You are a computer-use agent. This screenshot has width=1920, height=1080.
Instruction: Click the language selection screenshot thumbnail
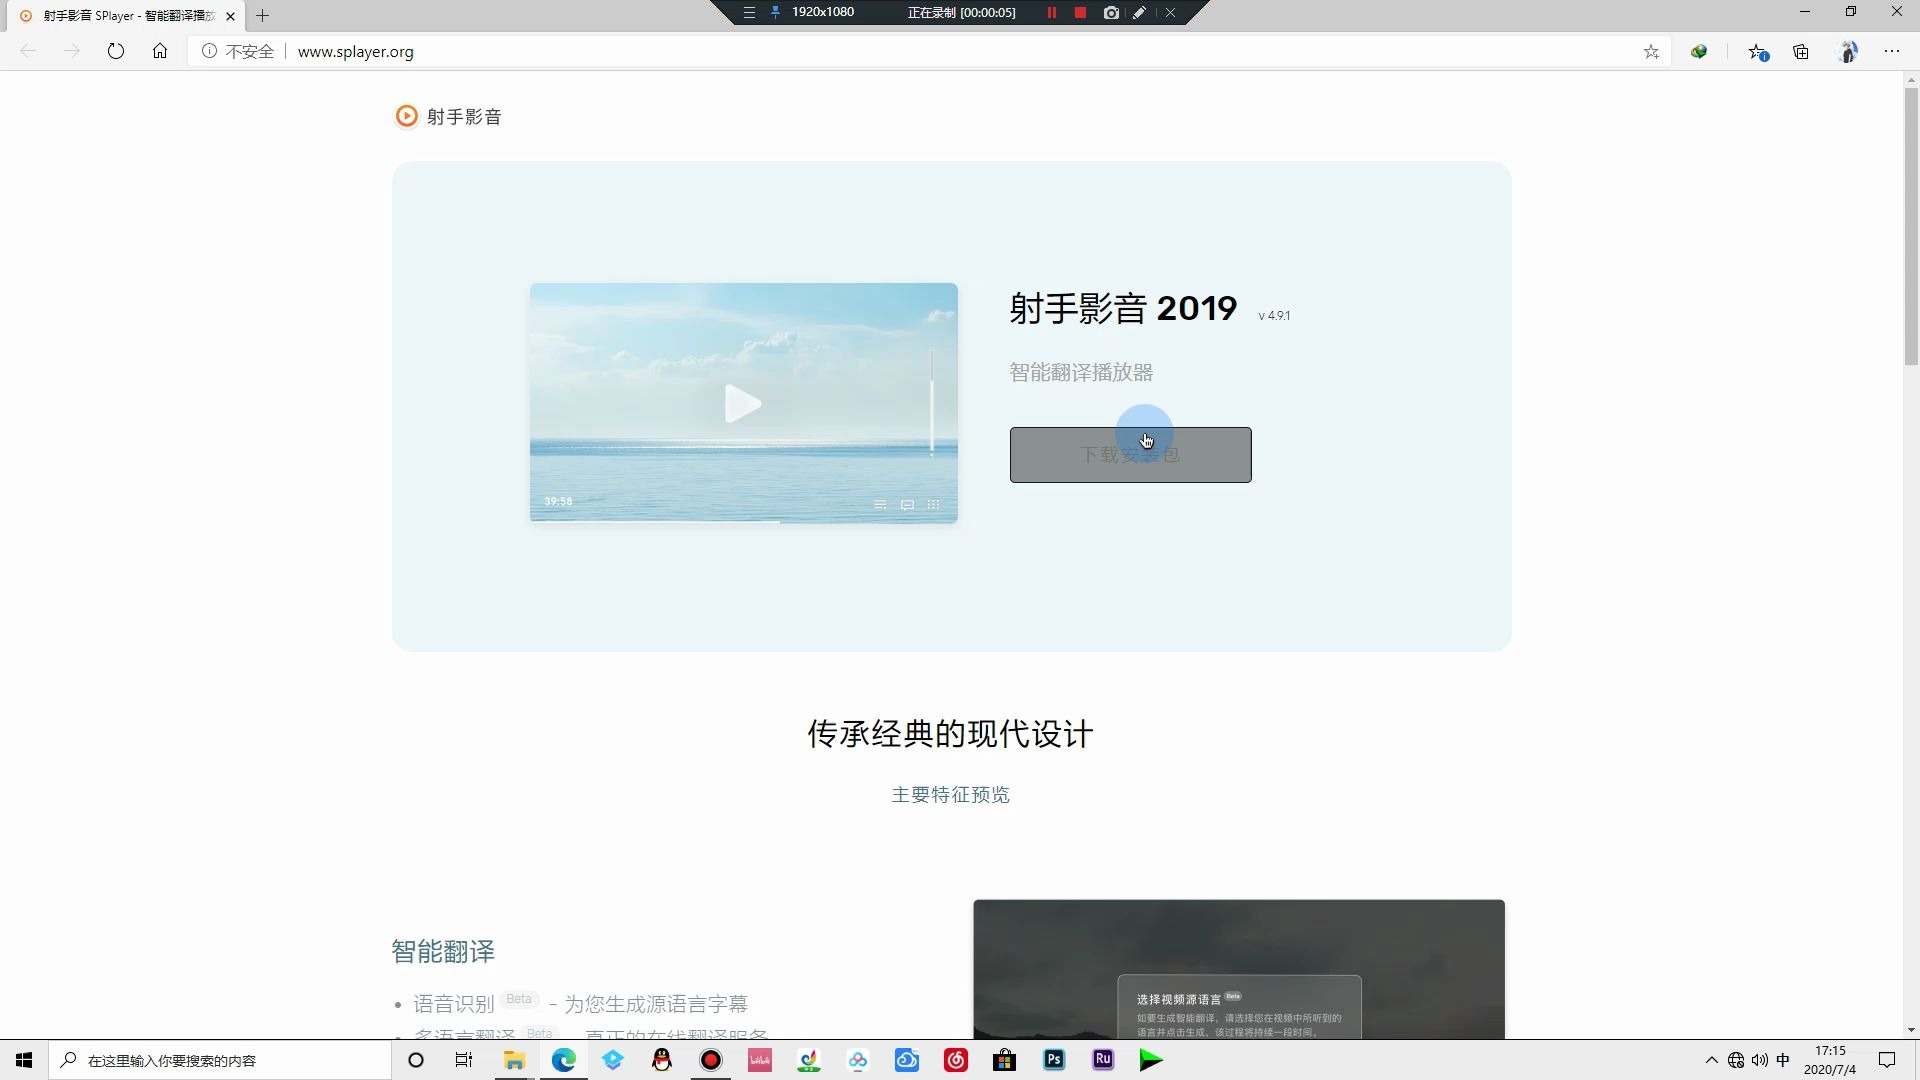[x=1239, y=969]
